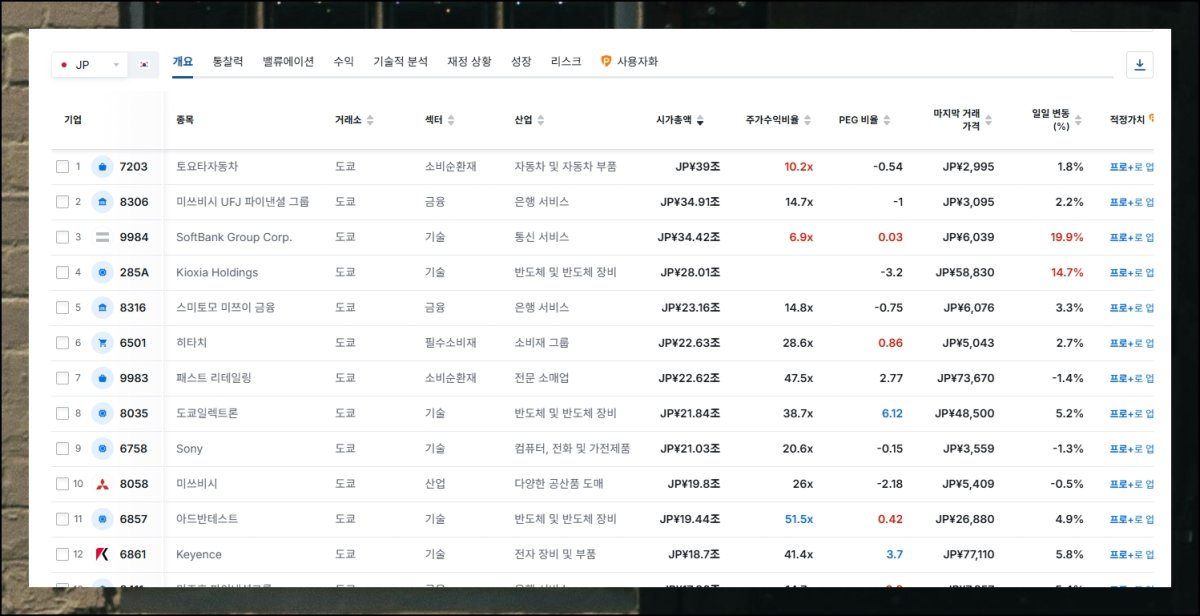Check the box for row 2
The image size is (1200, 616).
click(62, 202)
